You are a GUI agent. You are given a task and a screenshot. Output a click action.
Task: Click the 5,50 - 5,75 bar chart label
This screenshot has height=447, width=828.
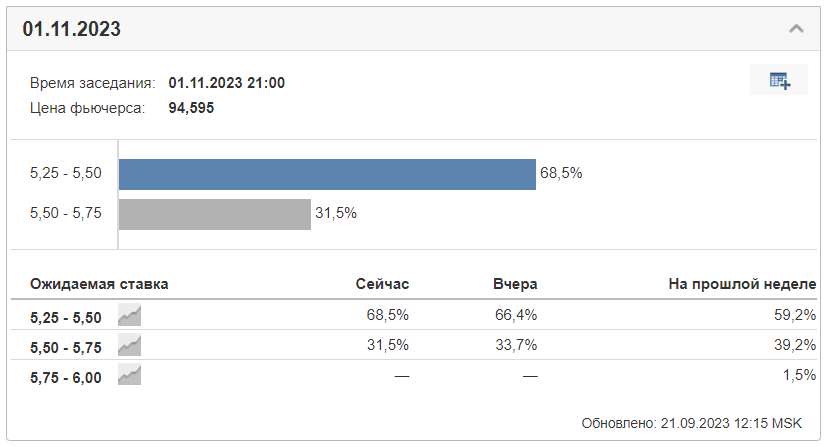(x=66, y=214)
